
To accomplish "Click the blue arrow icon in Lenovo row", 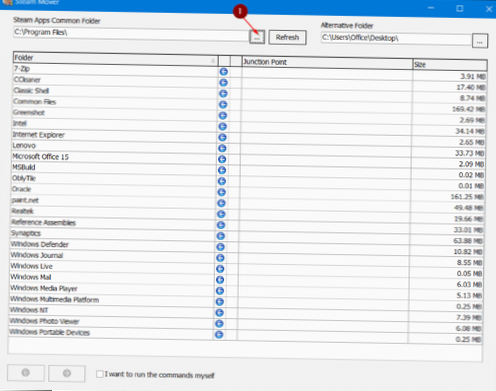I will (x=222, y=148).
